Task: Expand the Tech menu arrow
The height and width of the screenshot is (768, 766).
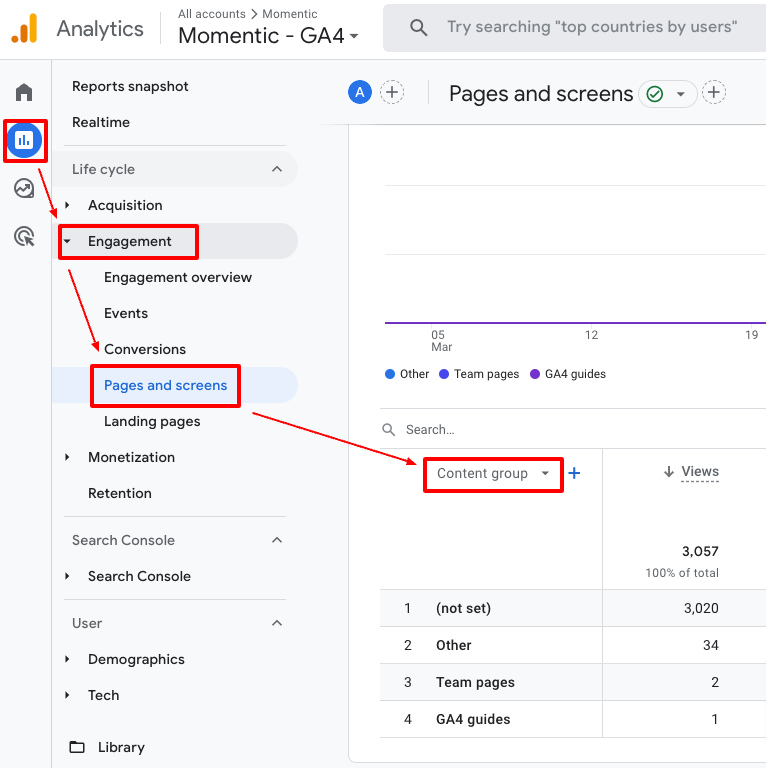Action: click(67, 695)
